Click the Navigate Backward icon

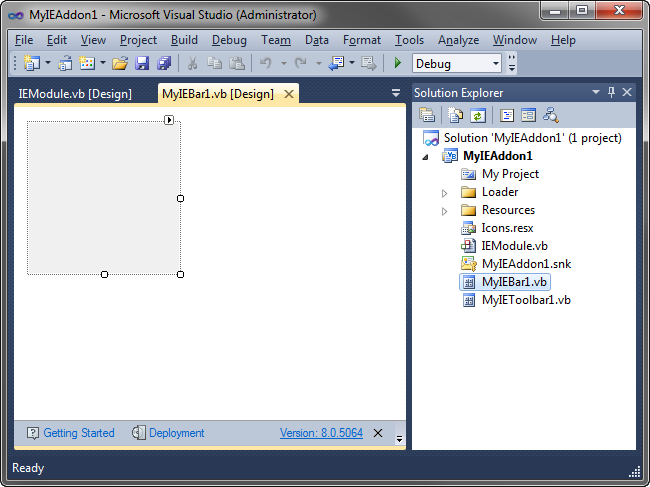tap(336, 63)
